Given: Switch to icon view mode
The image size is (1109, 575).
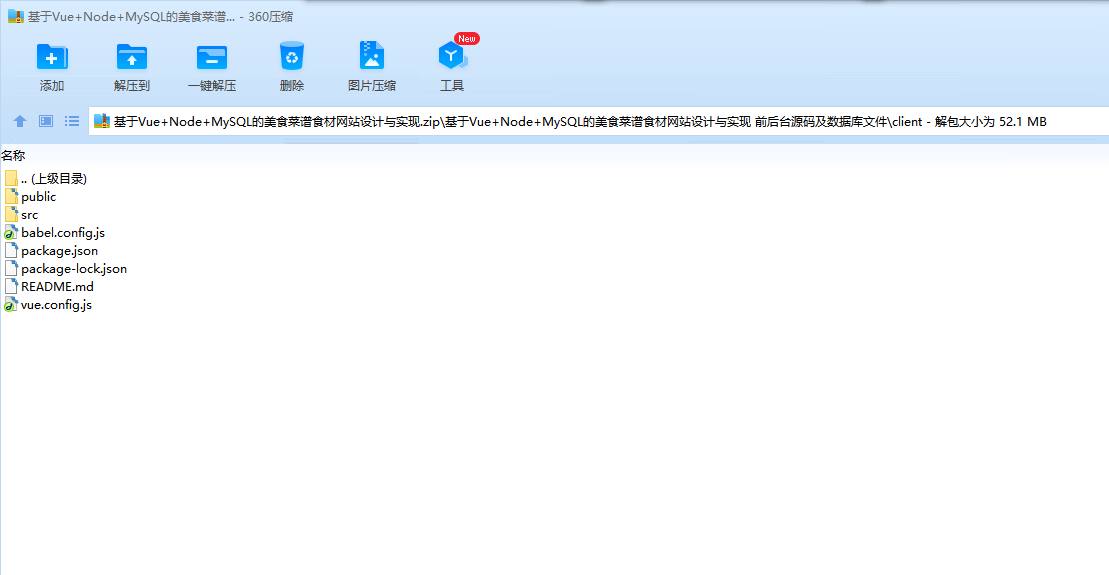Looking at the screenshot, I should click(x=46, y=122).
